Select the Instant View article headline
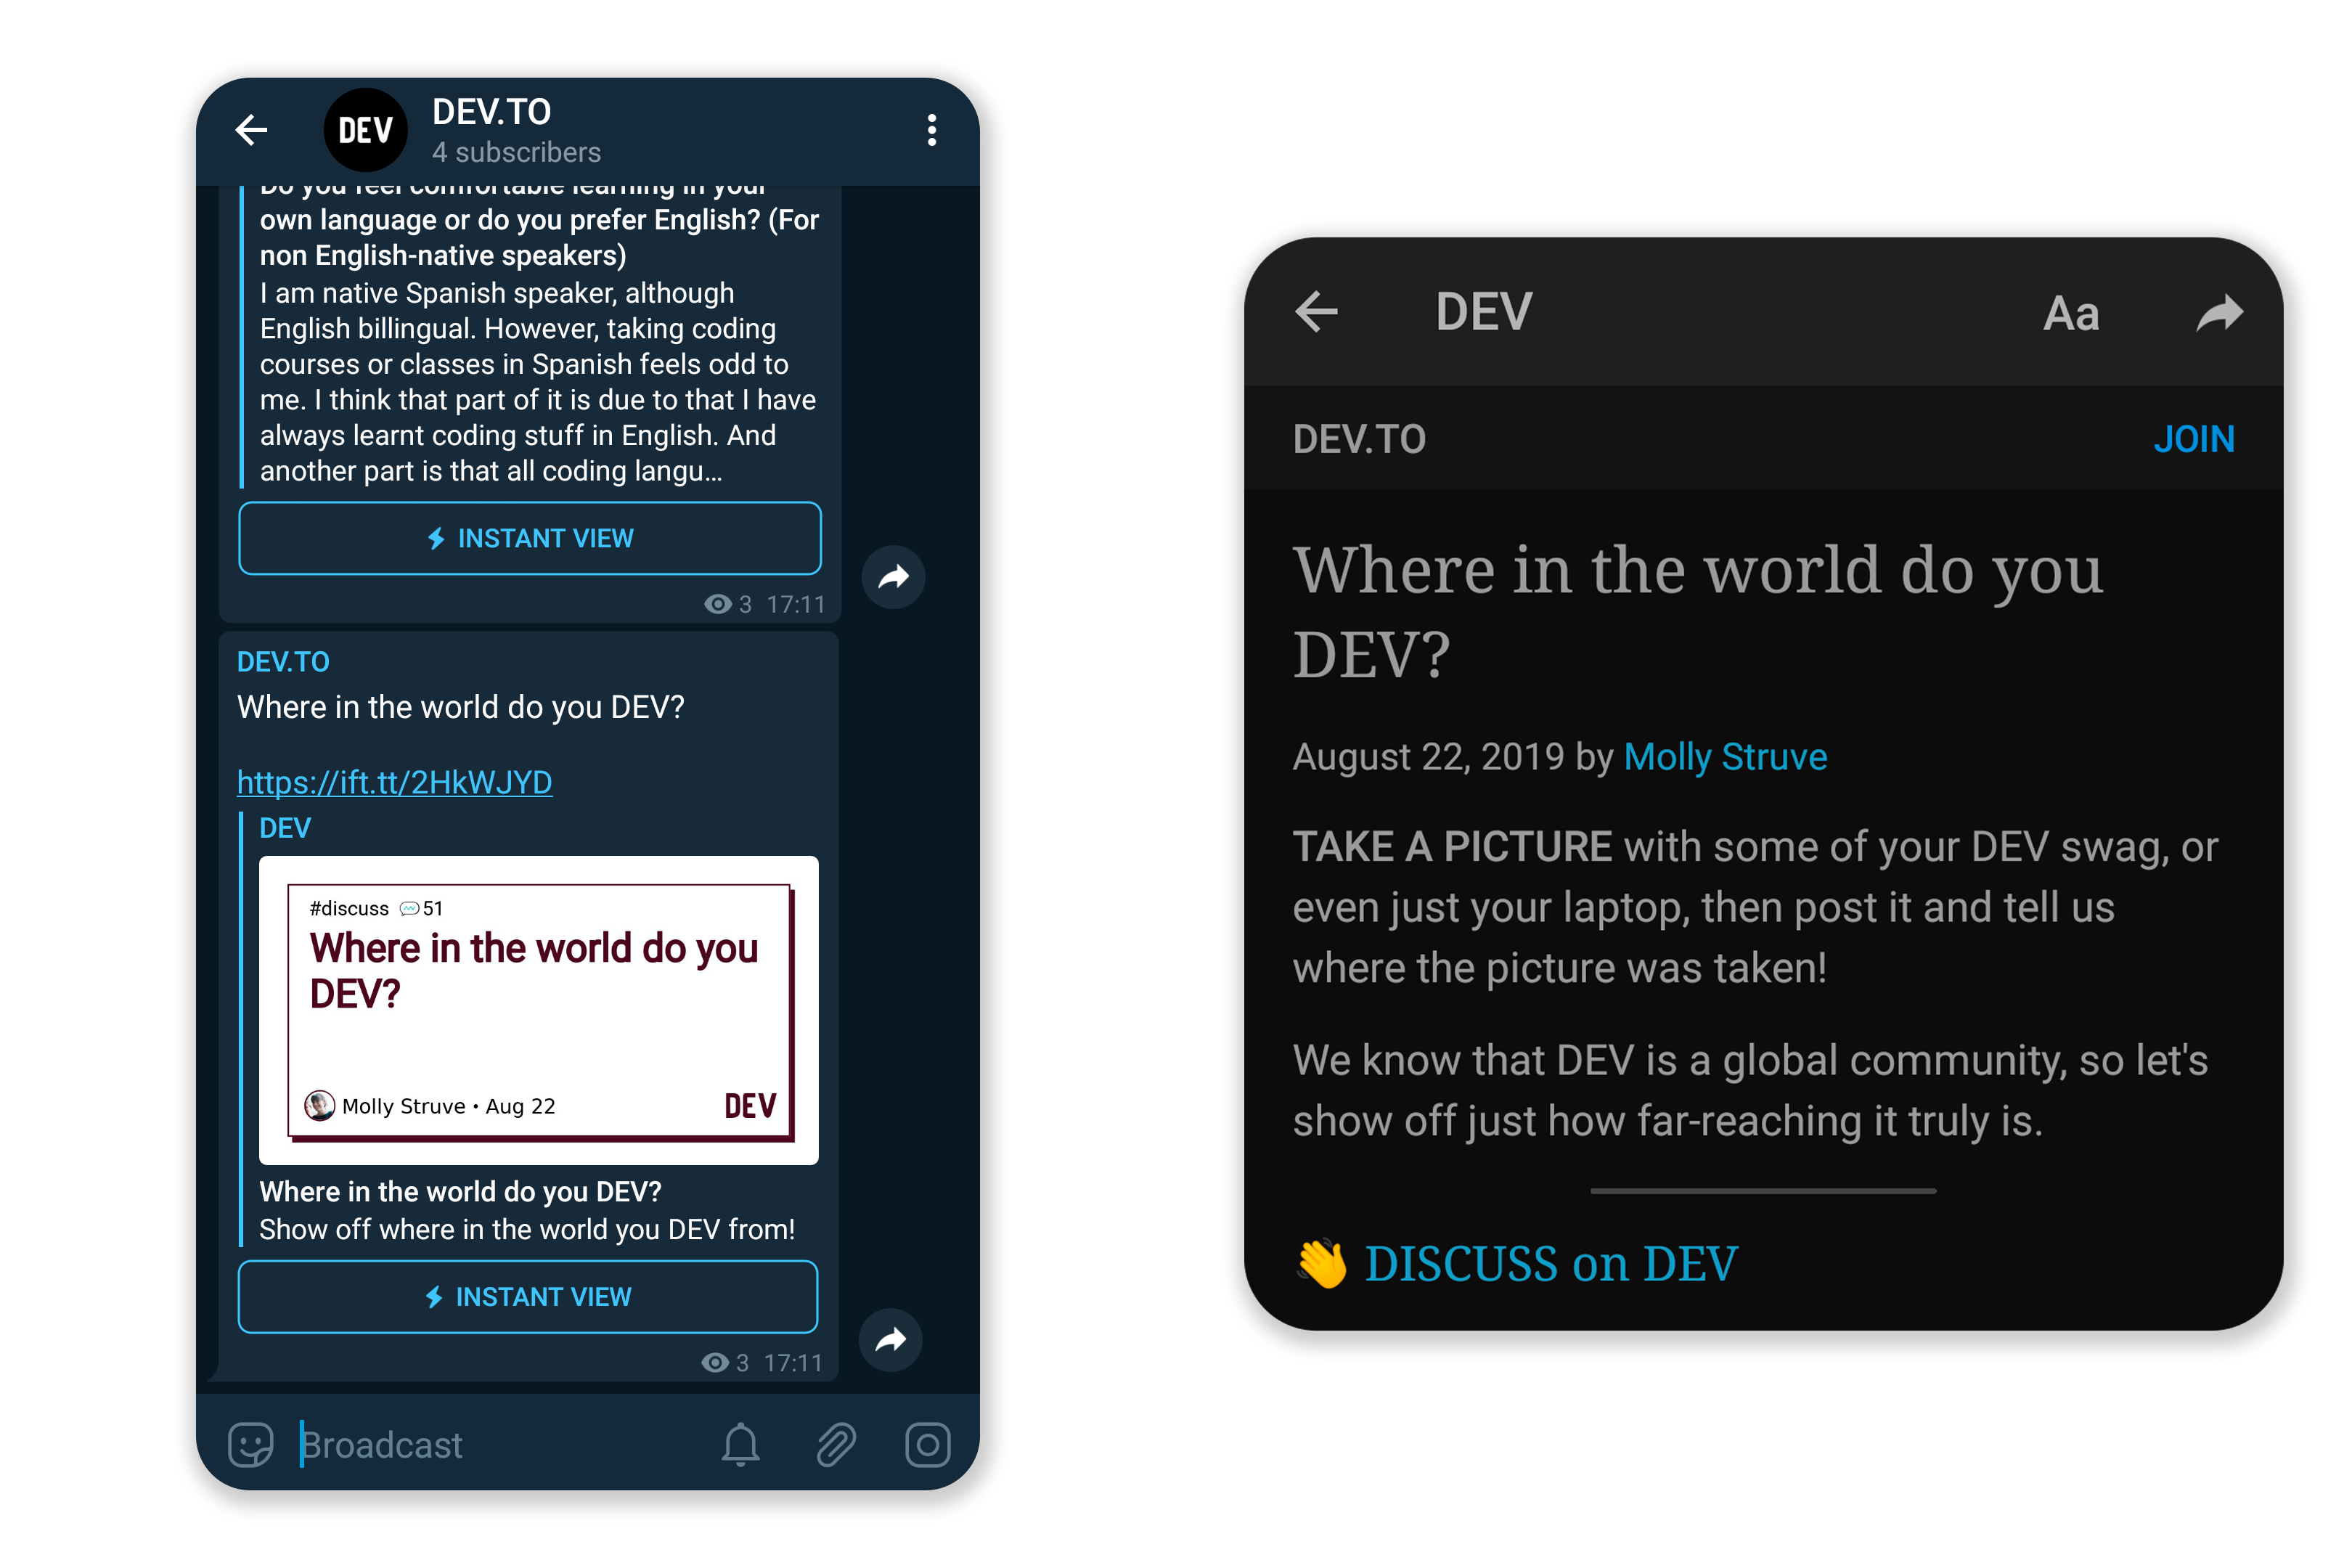Image resolution: width=2352 pixels, height=1568 pixels. pos(1697,611)
